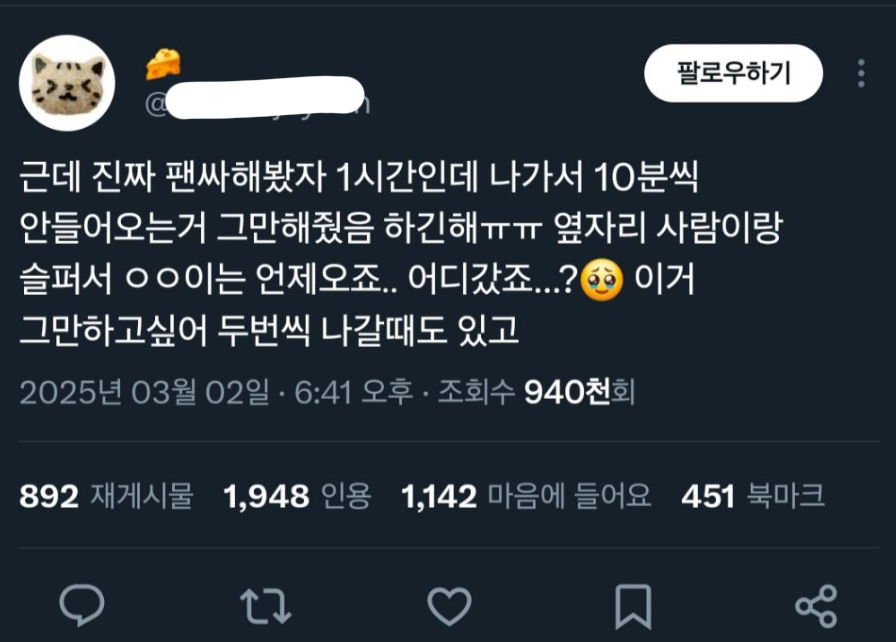Open the three-dot more options menu
Screen dimensions: 896x642
point(861,73)
